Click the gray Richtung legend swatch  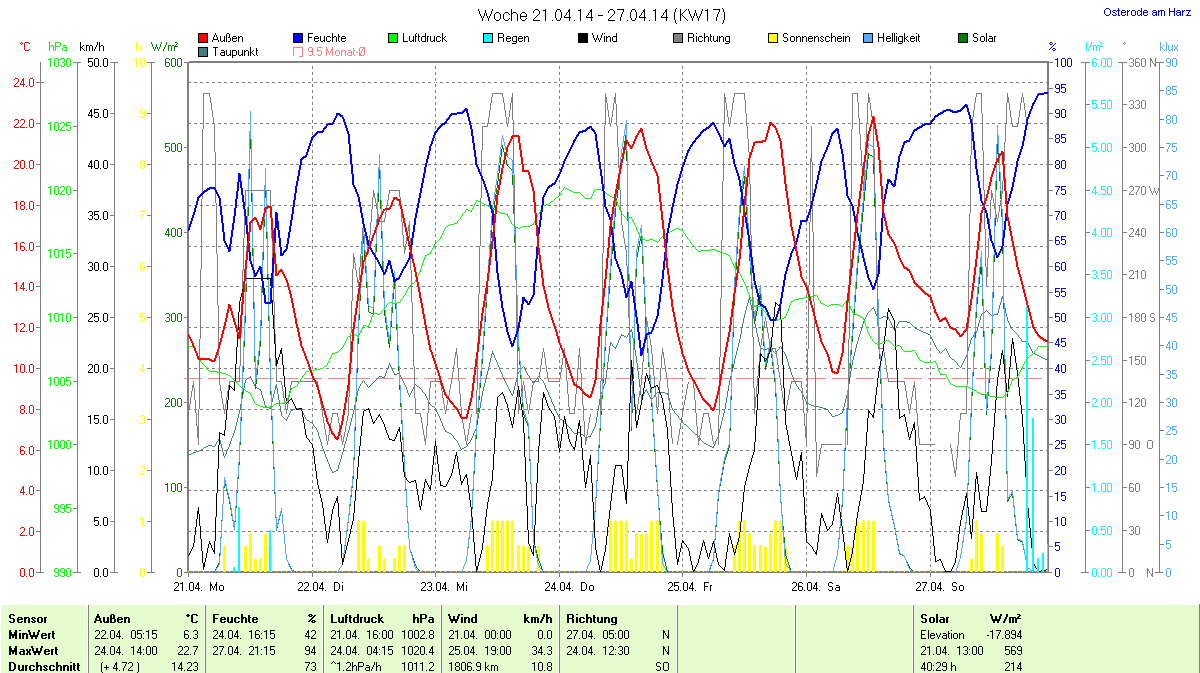tap(678, 38)
